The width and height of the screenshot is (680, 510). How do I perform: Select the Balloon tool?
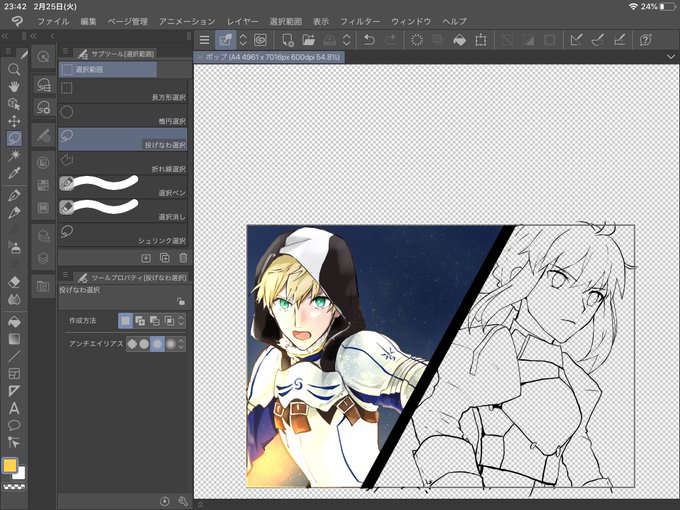pos(14,425)
